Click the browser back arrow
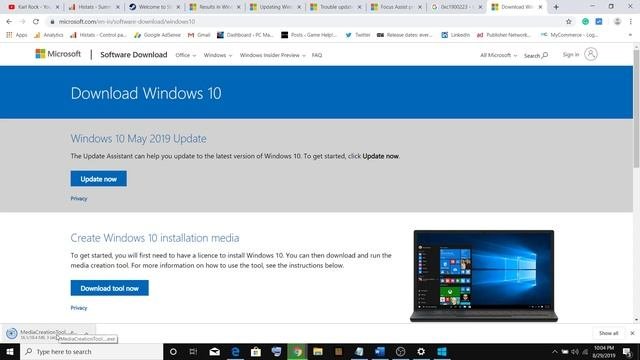 pyautogui.click(x=9, y=22)
